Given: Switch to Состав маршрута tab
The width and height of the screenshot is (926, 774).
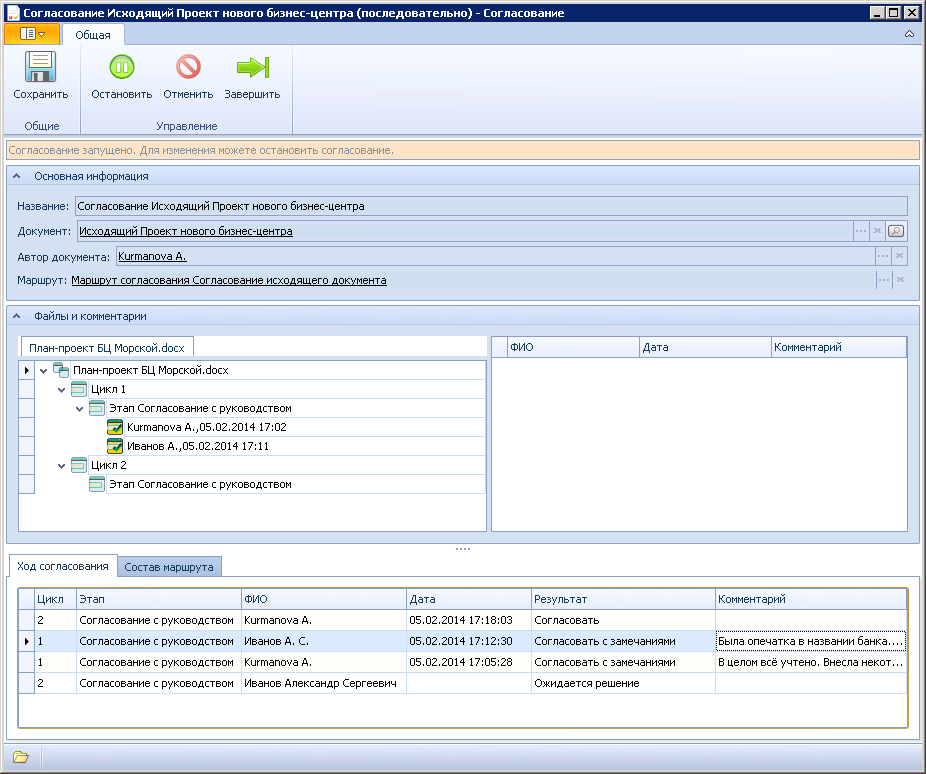Looking at the screenshot, I should (169, 567).
